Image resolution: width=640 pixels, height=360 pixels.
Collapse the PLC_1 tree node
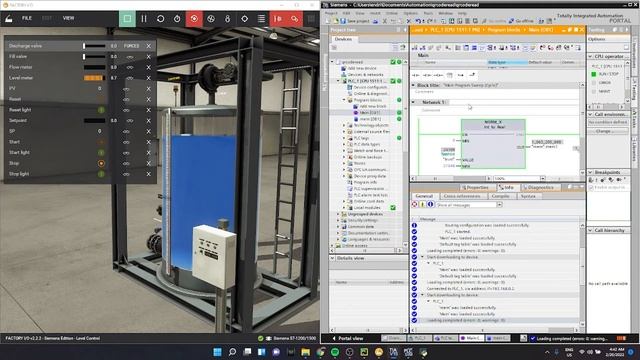point(338,81)
